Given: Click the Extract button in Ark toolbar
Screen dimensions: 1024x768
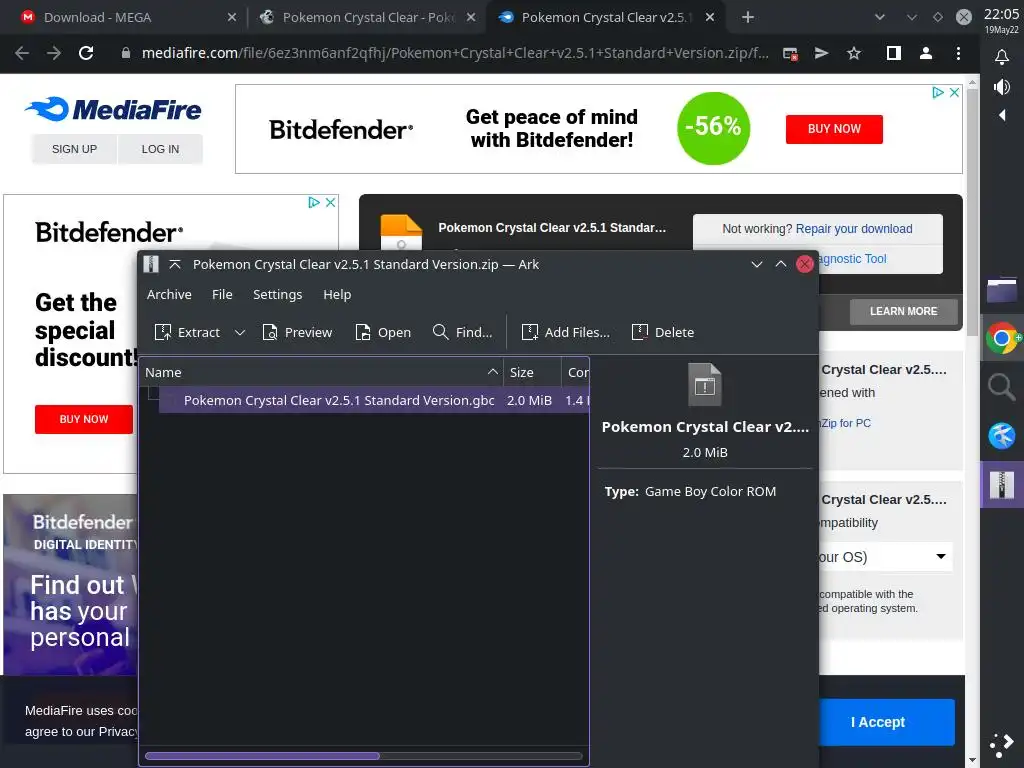Looking at the screenshot, I should pyautogui.click(x=187, y=332).
